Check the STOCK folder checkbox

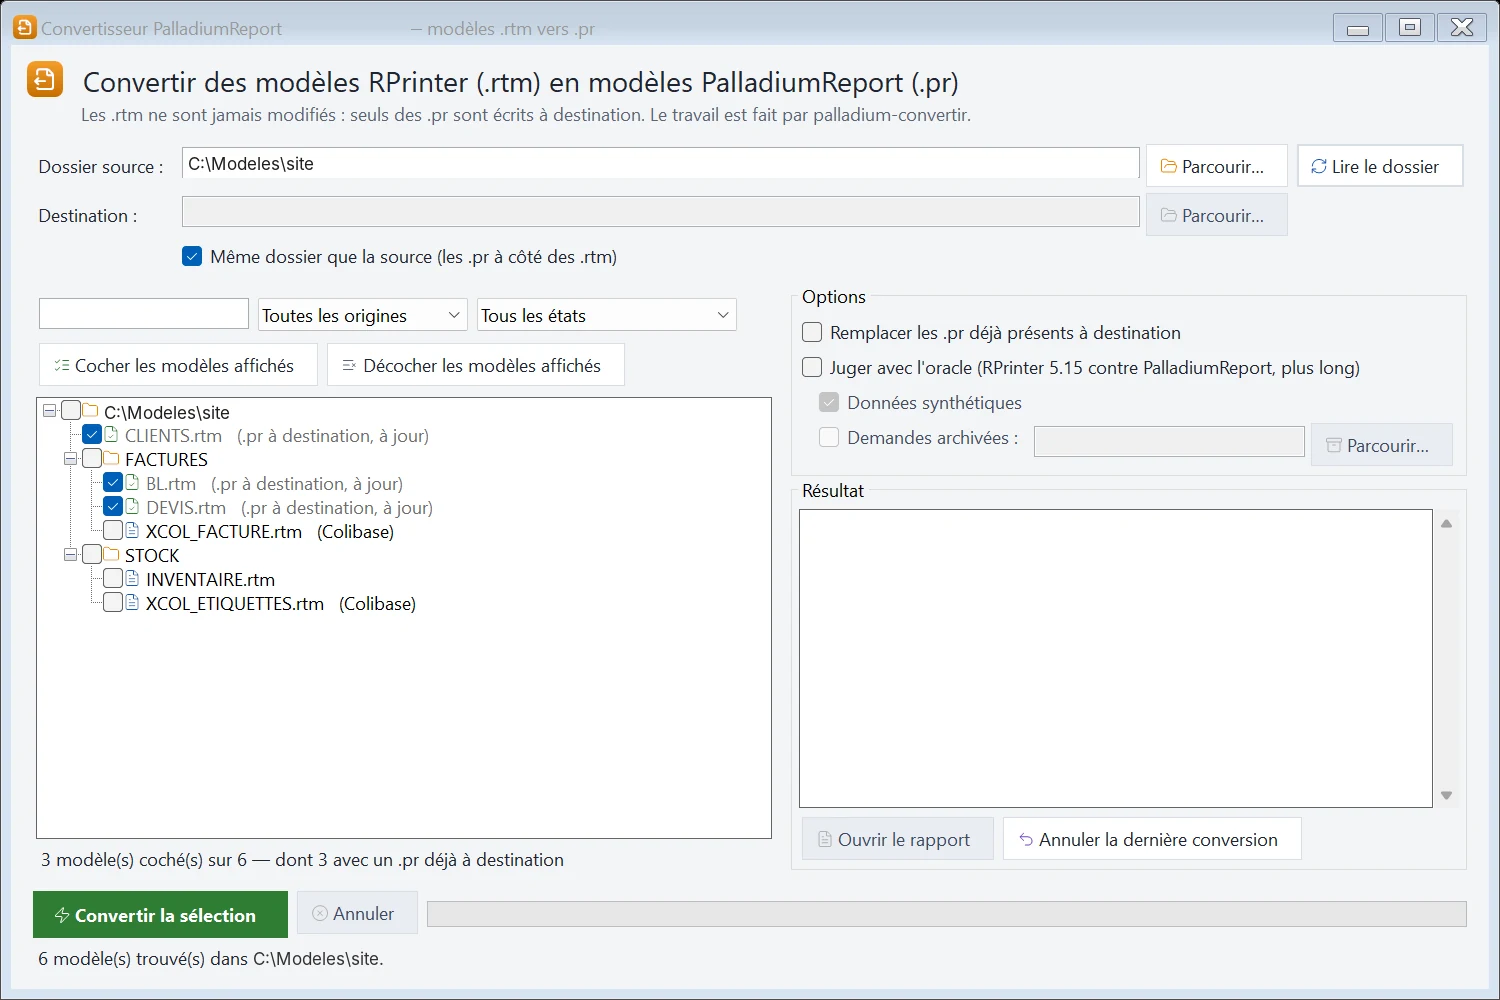pos(92,555)
